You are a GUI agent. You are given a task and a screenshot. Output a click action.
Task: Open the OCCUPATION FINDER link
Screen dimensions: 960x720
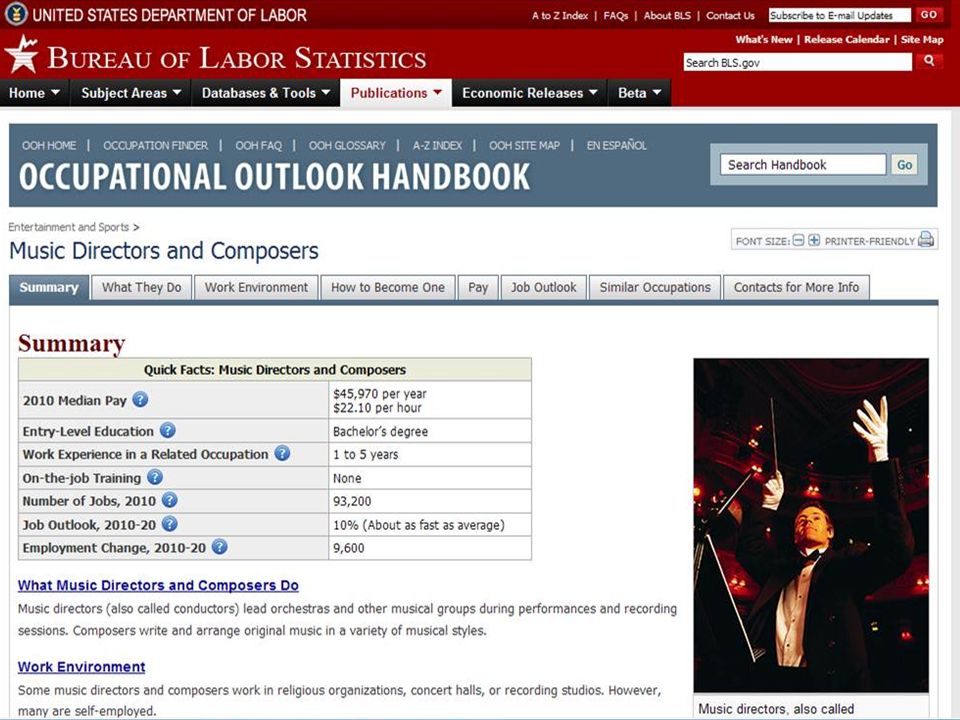point(156,146)
